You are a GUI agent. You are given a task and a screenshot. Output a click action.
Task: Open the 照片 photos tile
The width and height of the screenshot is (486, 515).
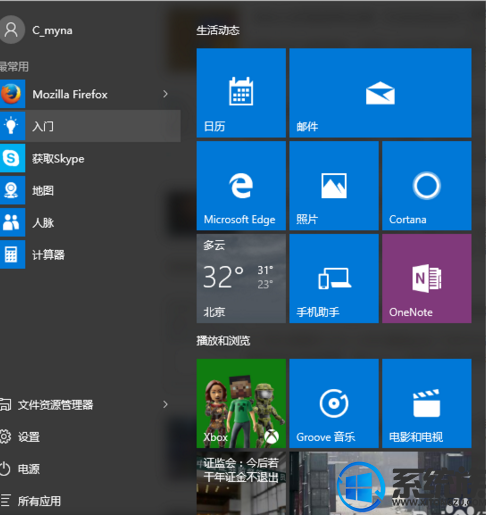(334, 186)
